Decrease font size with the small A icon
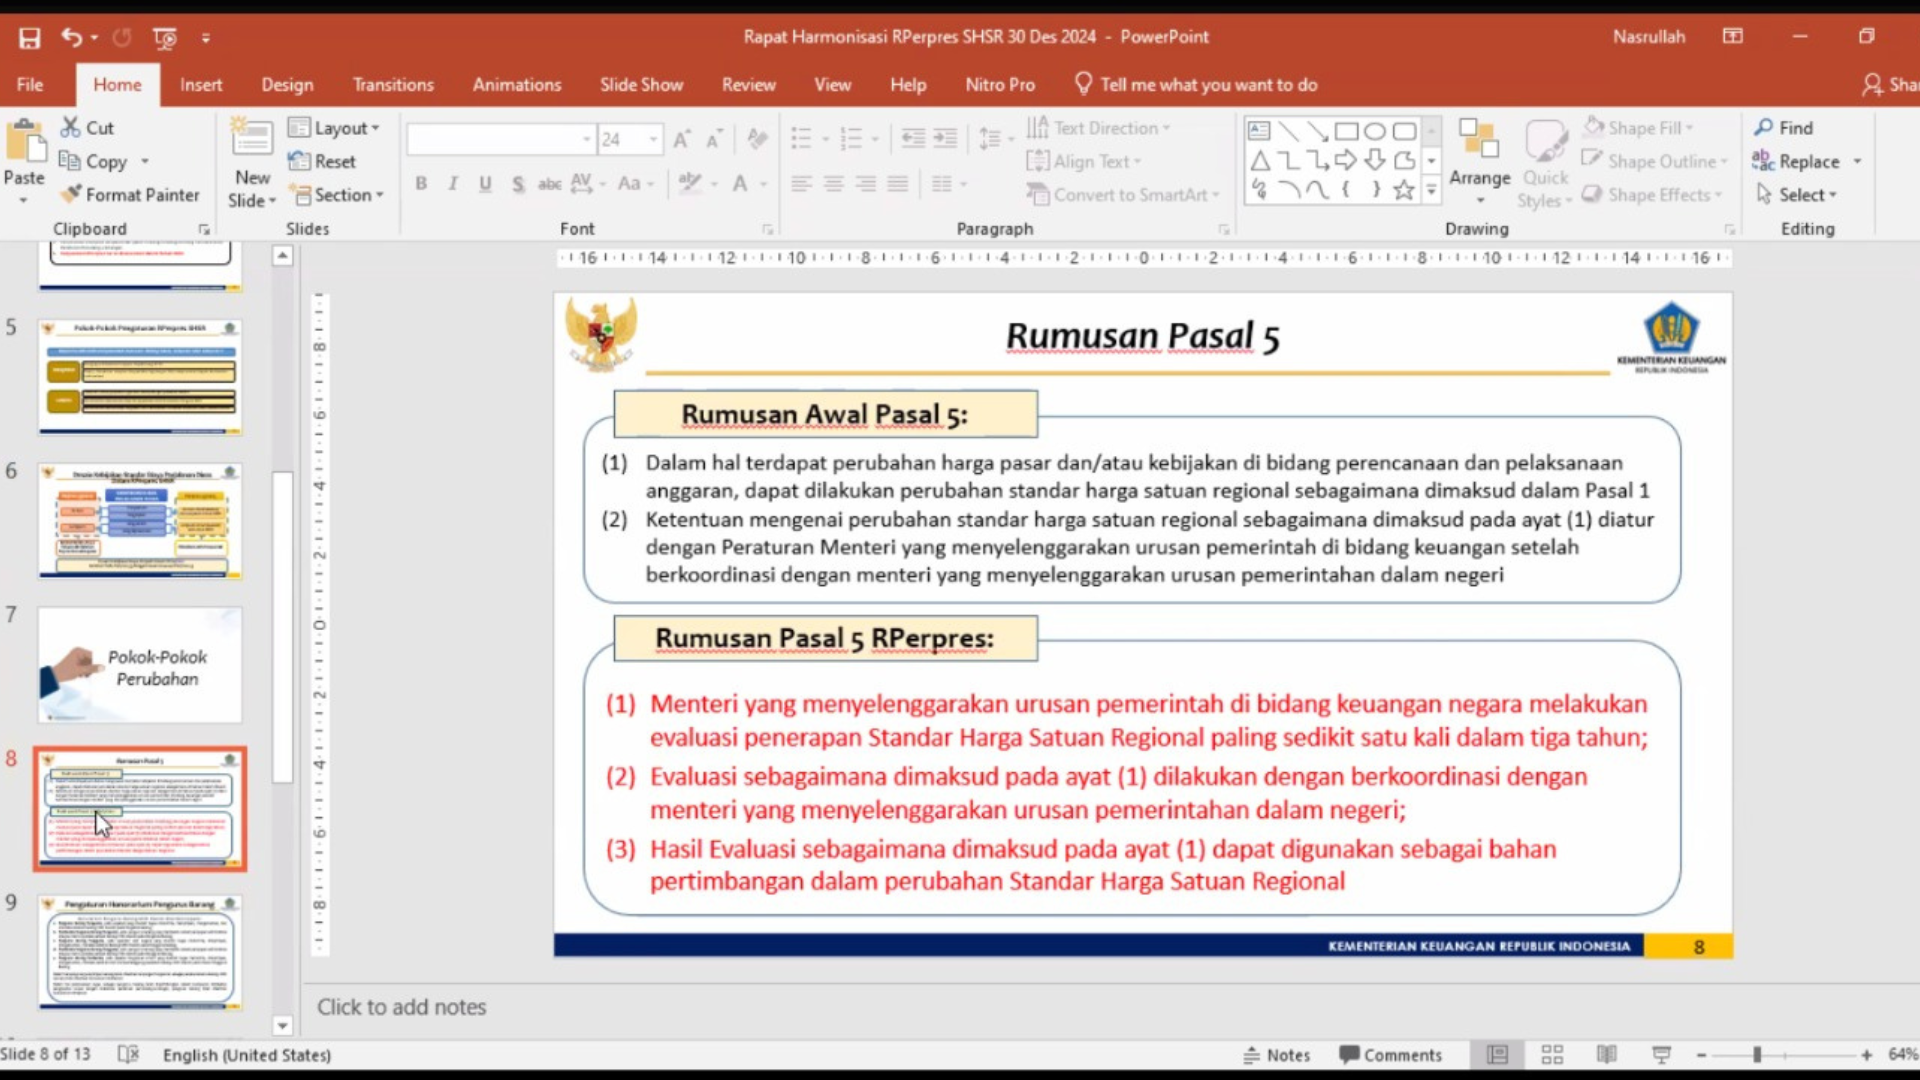Viewport: 1920px width, 1080px height. [714, 139]
